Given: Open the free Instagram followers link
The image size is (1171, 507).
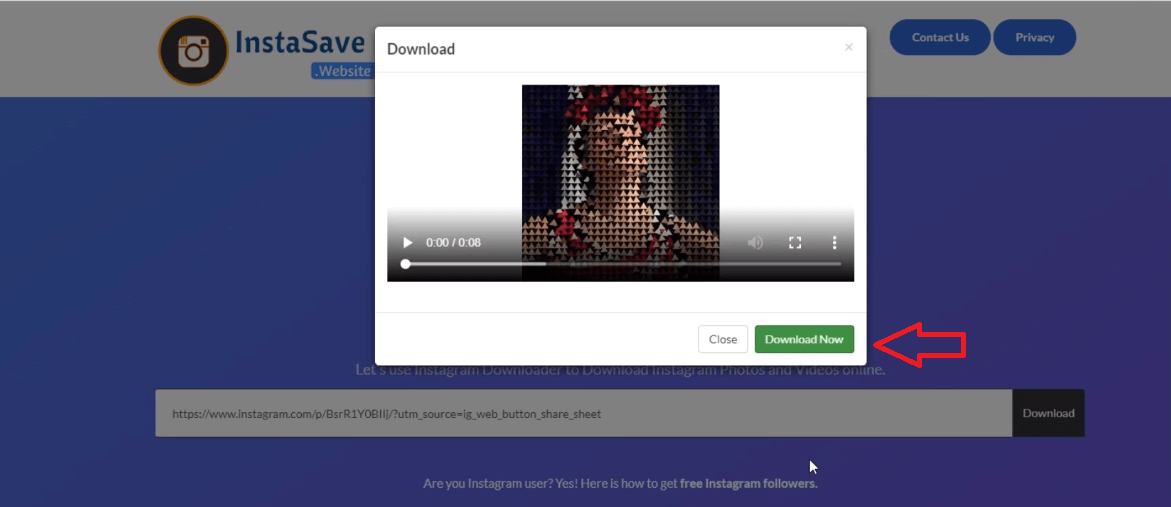Looking at the screenshot, I should (x=748, y=484).
